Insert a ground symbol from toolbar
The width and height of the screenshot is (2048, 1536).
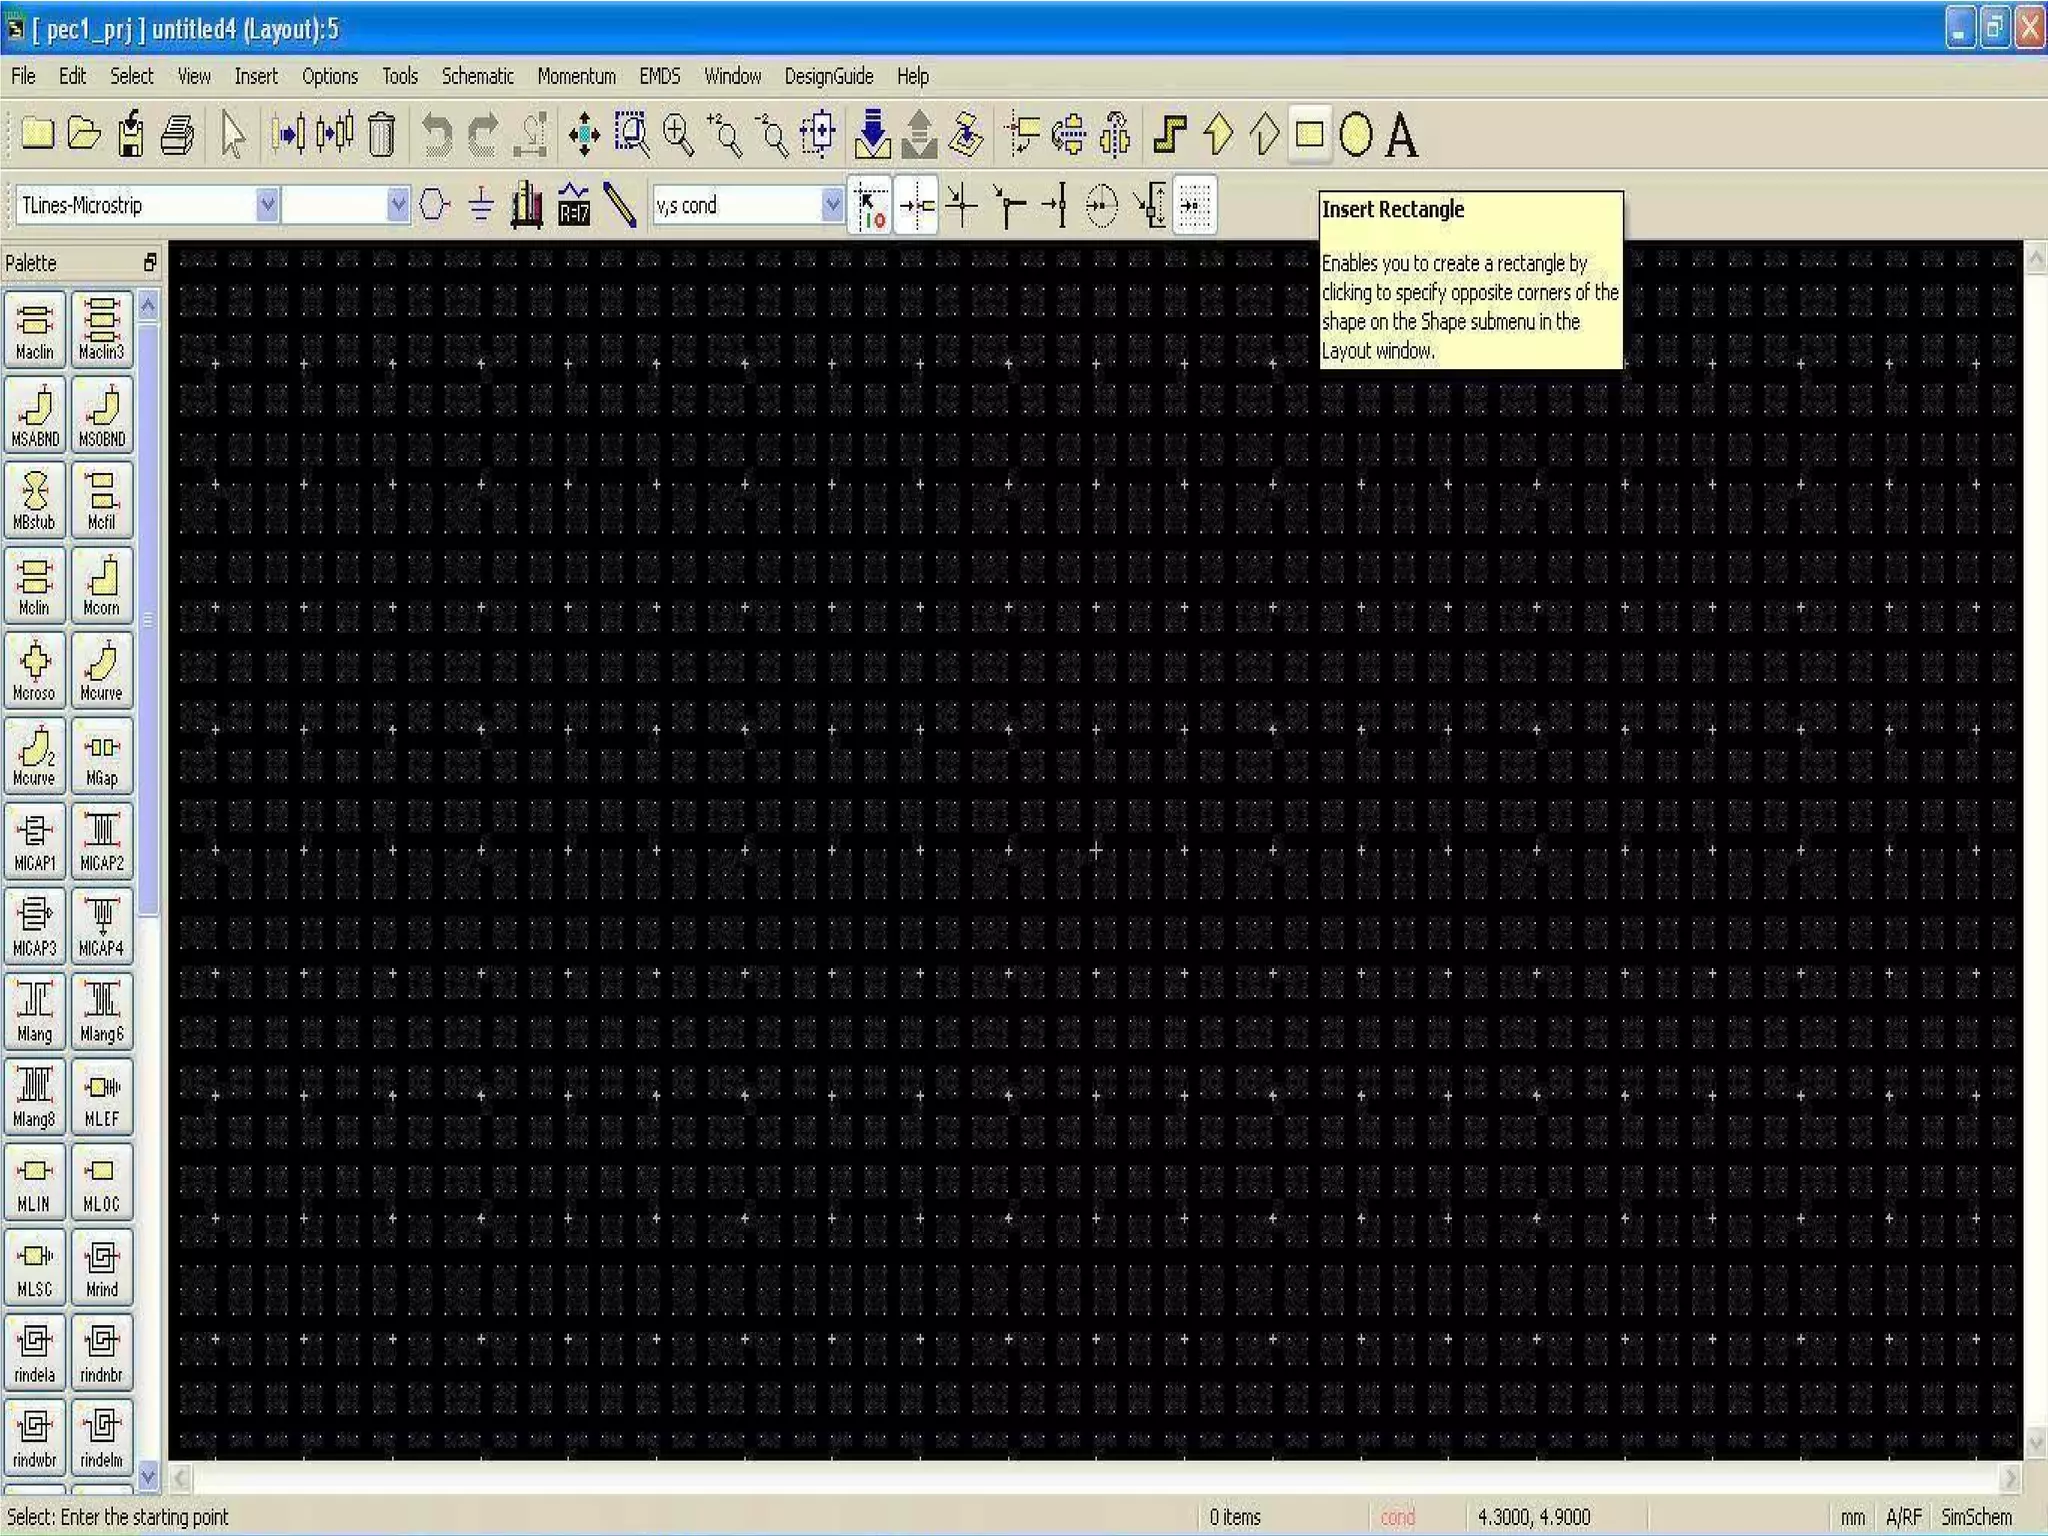(x=481, y=205)
